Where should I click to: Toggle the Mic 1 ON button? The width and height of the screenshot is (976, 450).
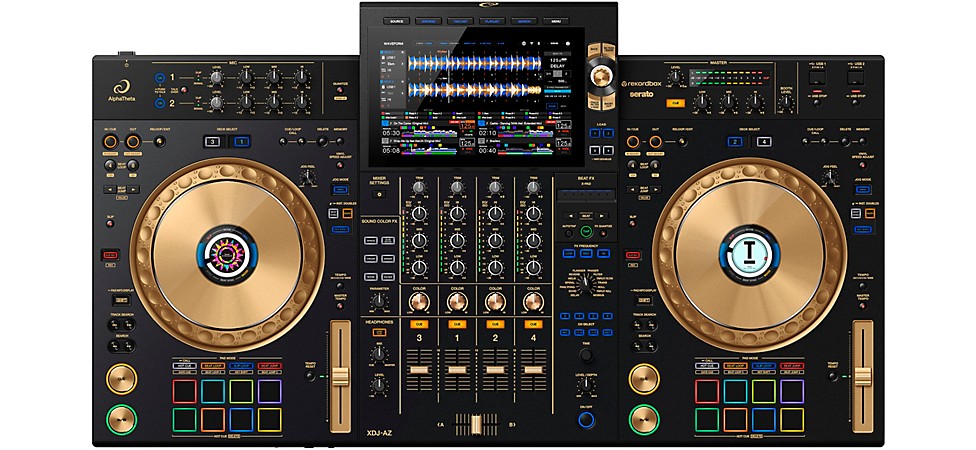[160, 78]
